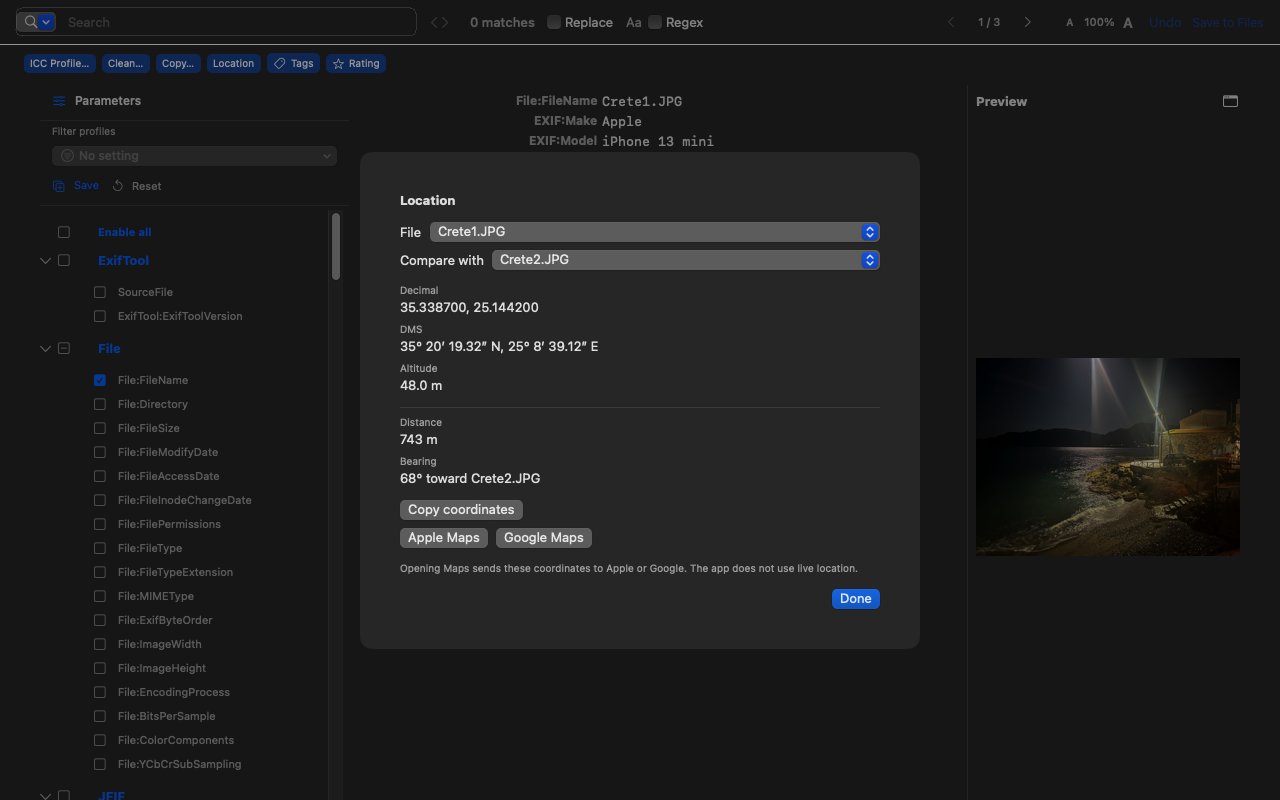The image size is (1280, 800).
Task: Toggle the Replace checkbox
Action: click(553, 22)
